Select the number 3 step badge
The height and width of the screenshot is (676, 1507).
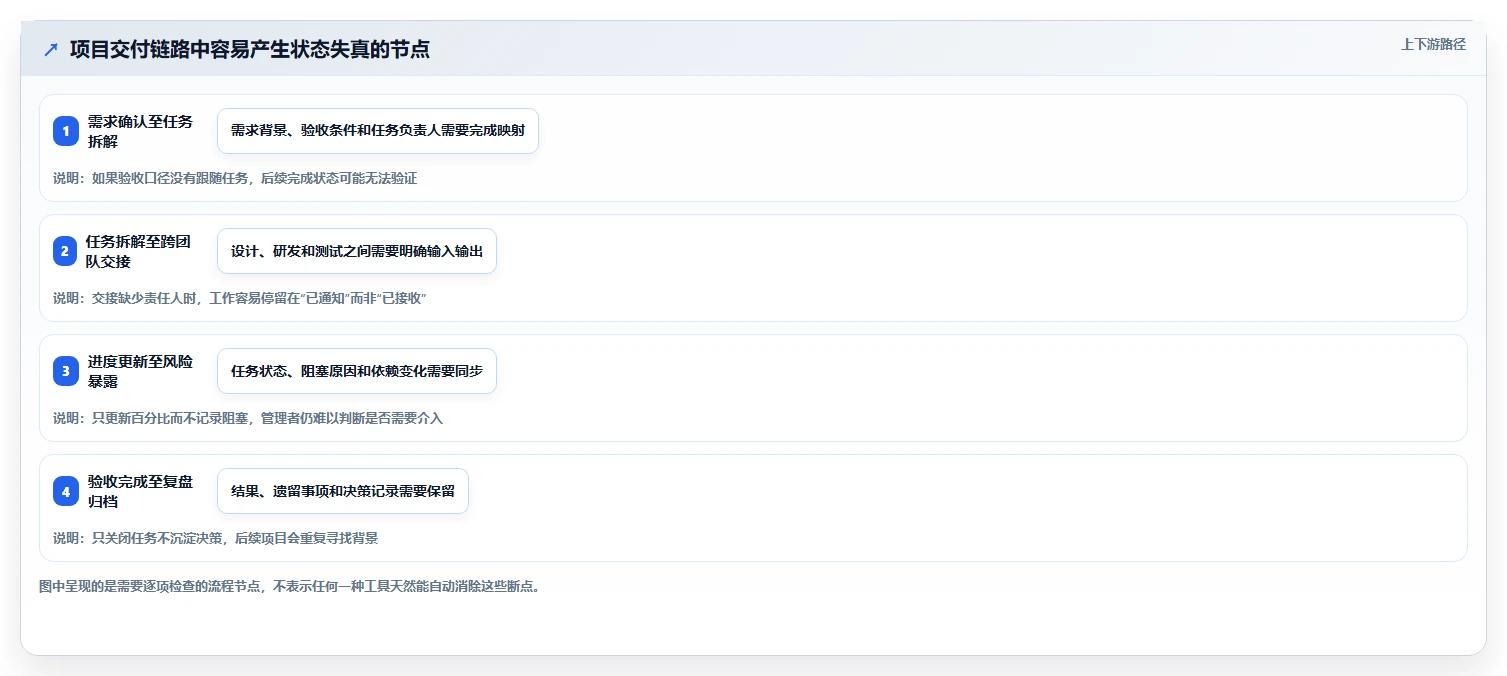point(66,371)
